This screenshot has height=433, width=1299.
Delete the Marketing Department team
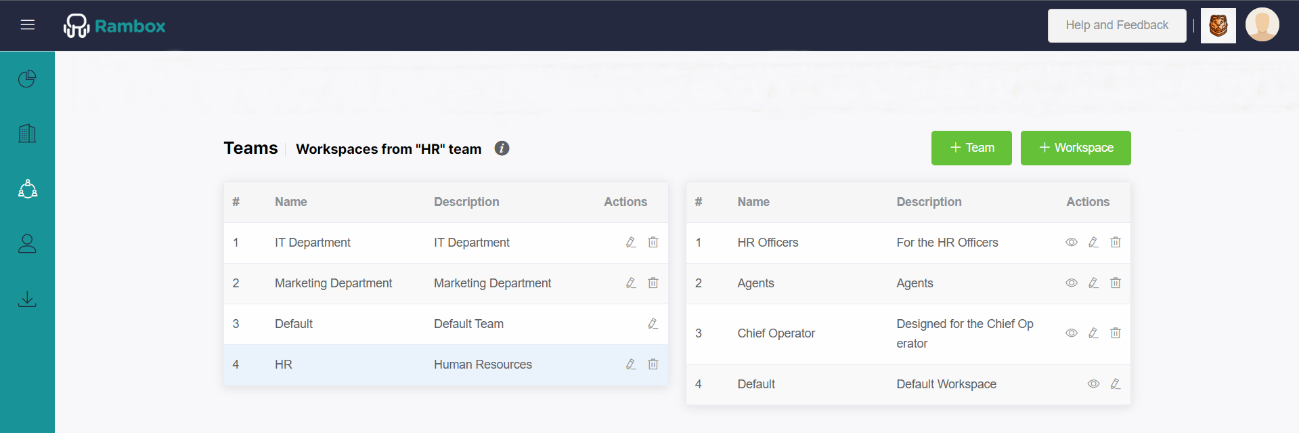pos(653,283)
